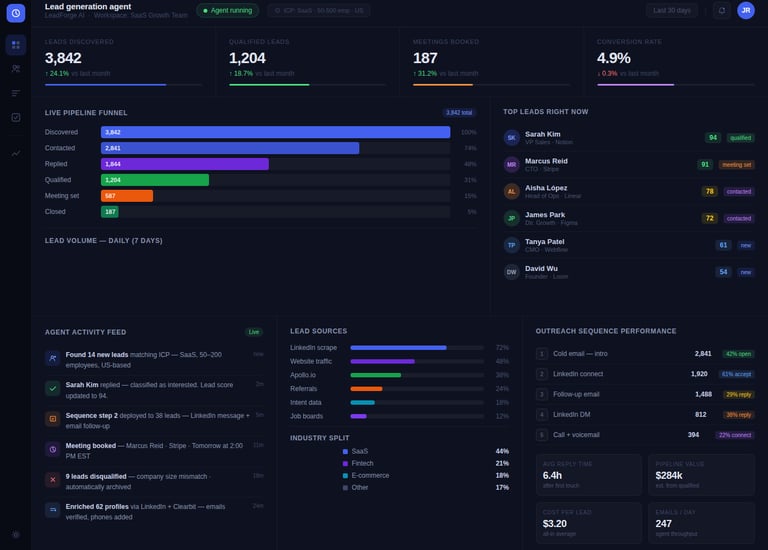This screenshot has width=768, height=550.
Task: Click Aisha López's contacted tag
Action: point(739,192)
